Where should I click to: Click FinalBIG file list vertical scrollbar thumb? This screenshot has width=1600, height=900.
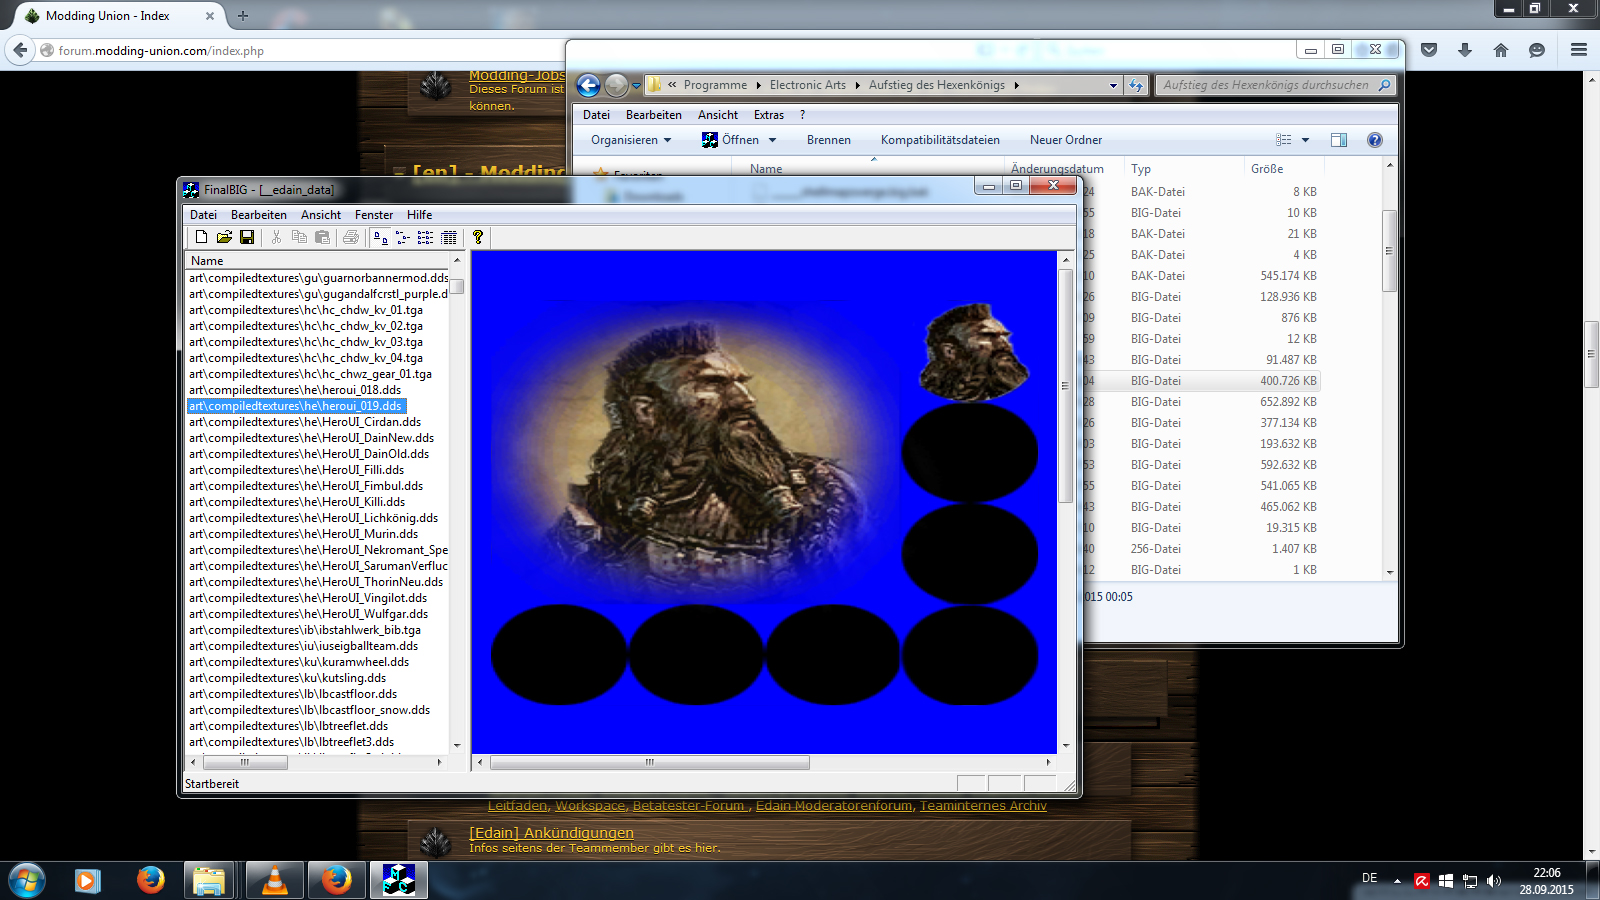point(457,286)
